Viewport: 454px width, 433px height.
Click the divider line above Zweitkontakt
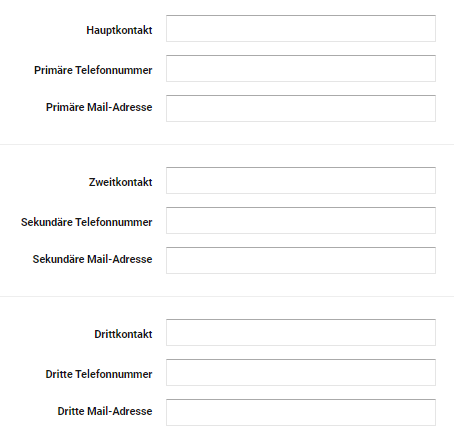pyautogui.click(x=227, y=145)
